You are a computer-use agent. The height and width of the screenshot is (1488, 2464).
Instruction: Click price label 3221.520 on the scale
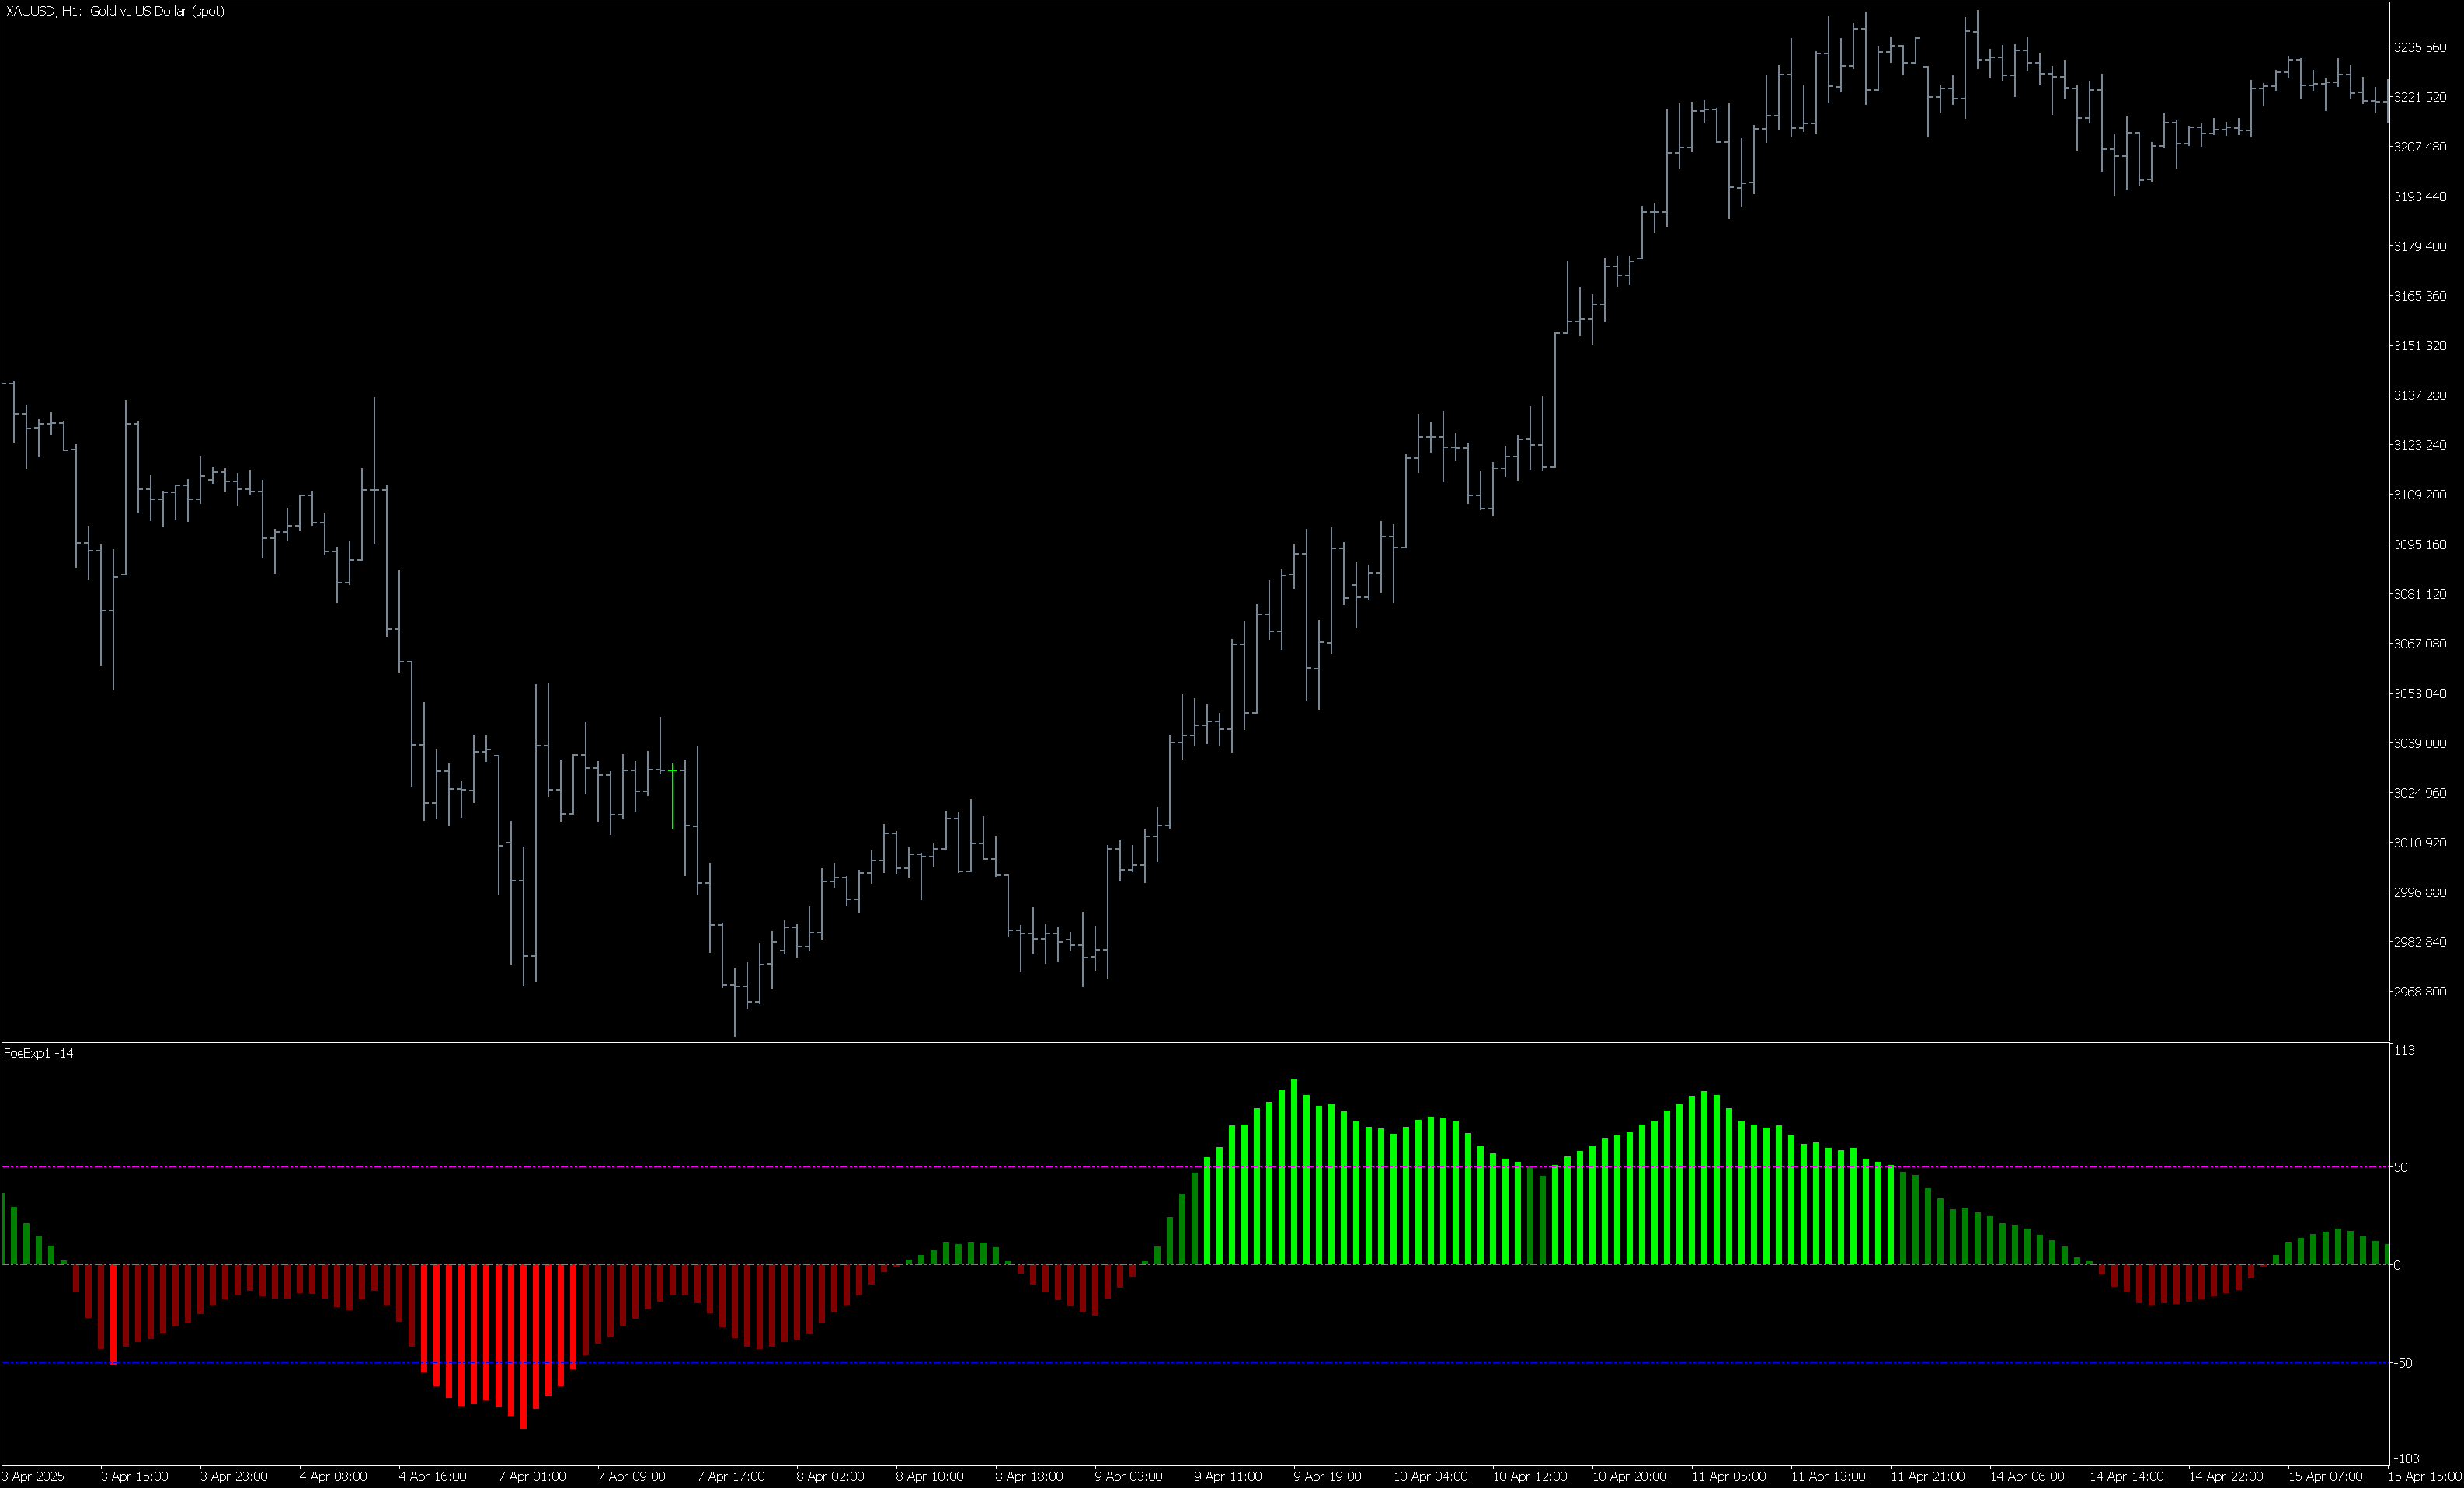pyautogui.click(x=2419, y=97)
